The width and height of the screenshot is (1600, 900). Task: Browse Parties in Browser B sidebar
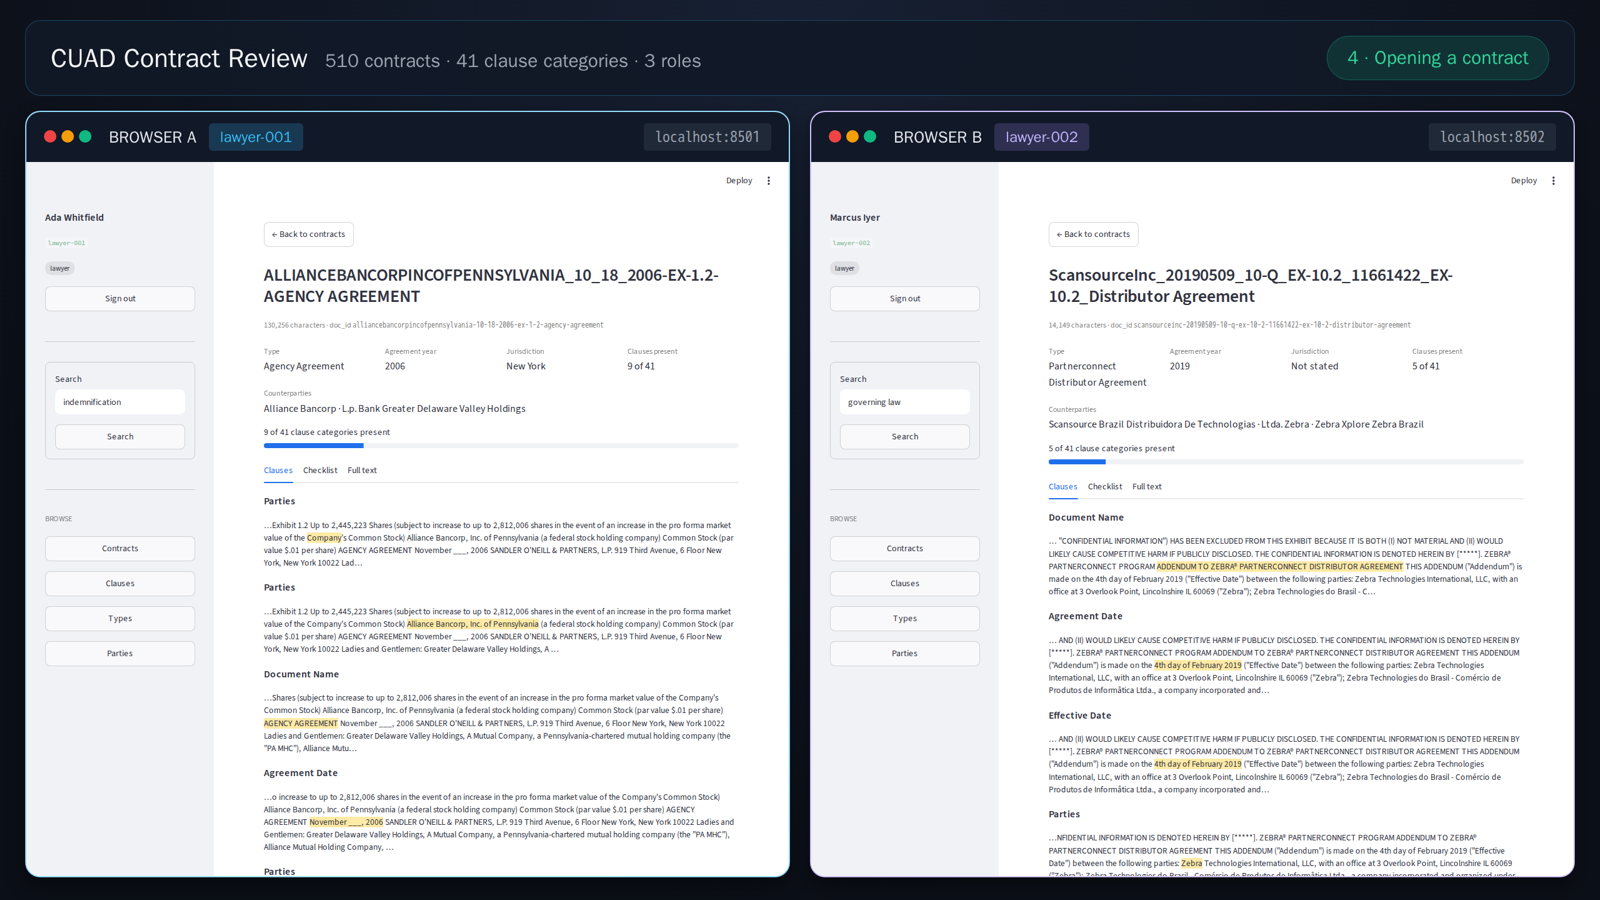click(x=904, y=653)
